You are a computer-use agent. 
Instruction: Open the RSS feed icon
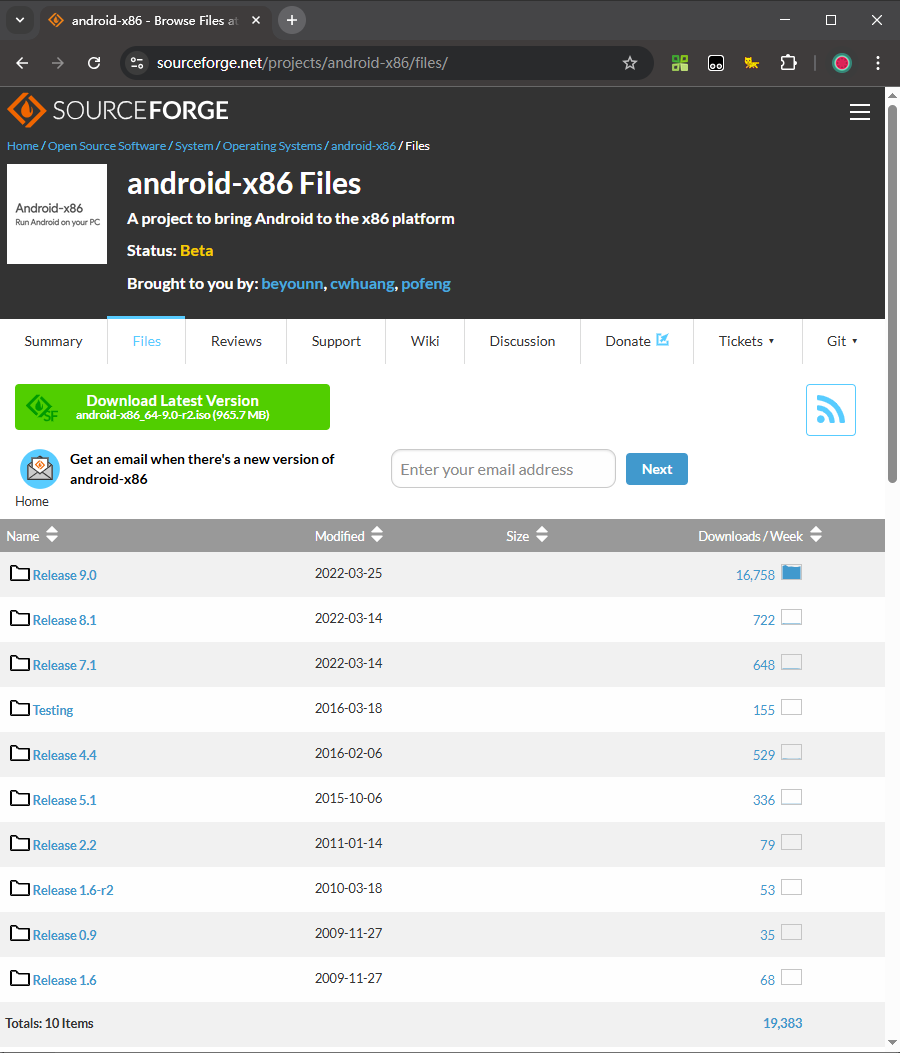831,410
